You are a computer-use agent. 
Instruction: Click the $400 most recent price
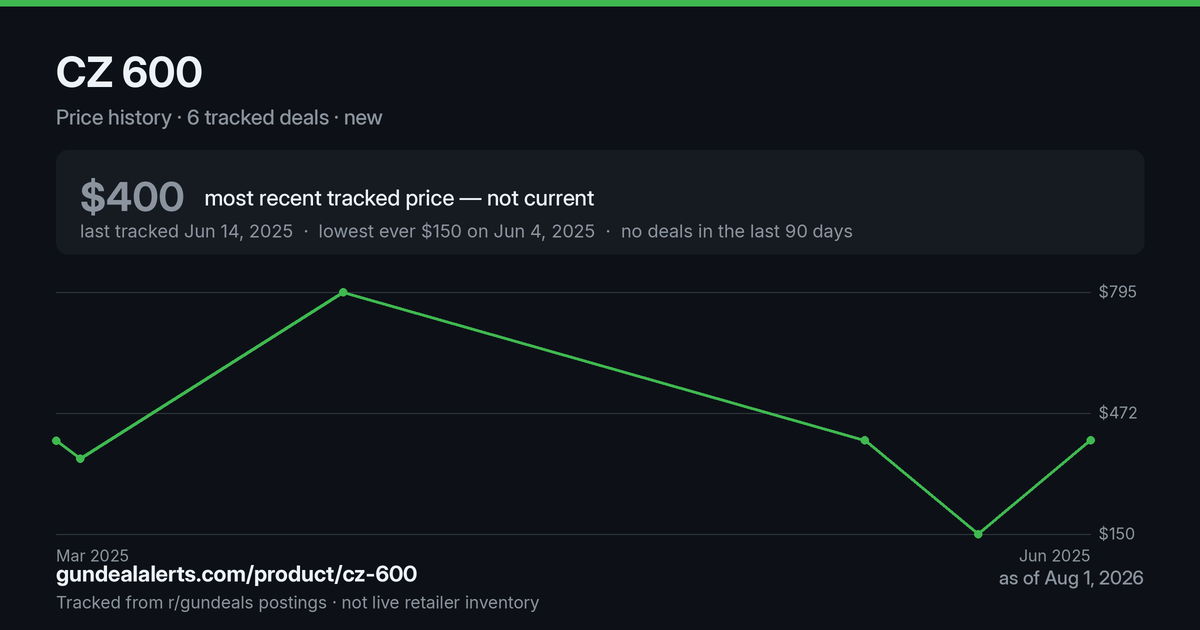pos(132,197)
